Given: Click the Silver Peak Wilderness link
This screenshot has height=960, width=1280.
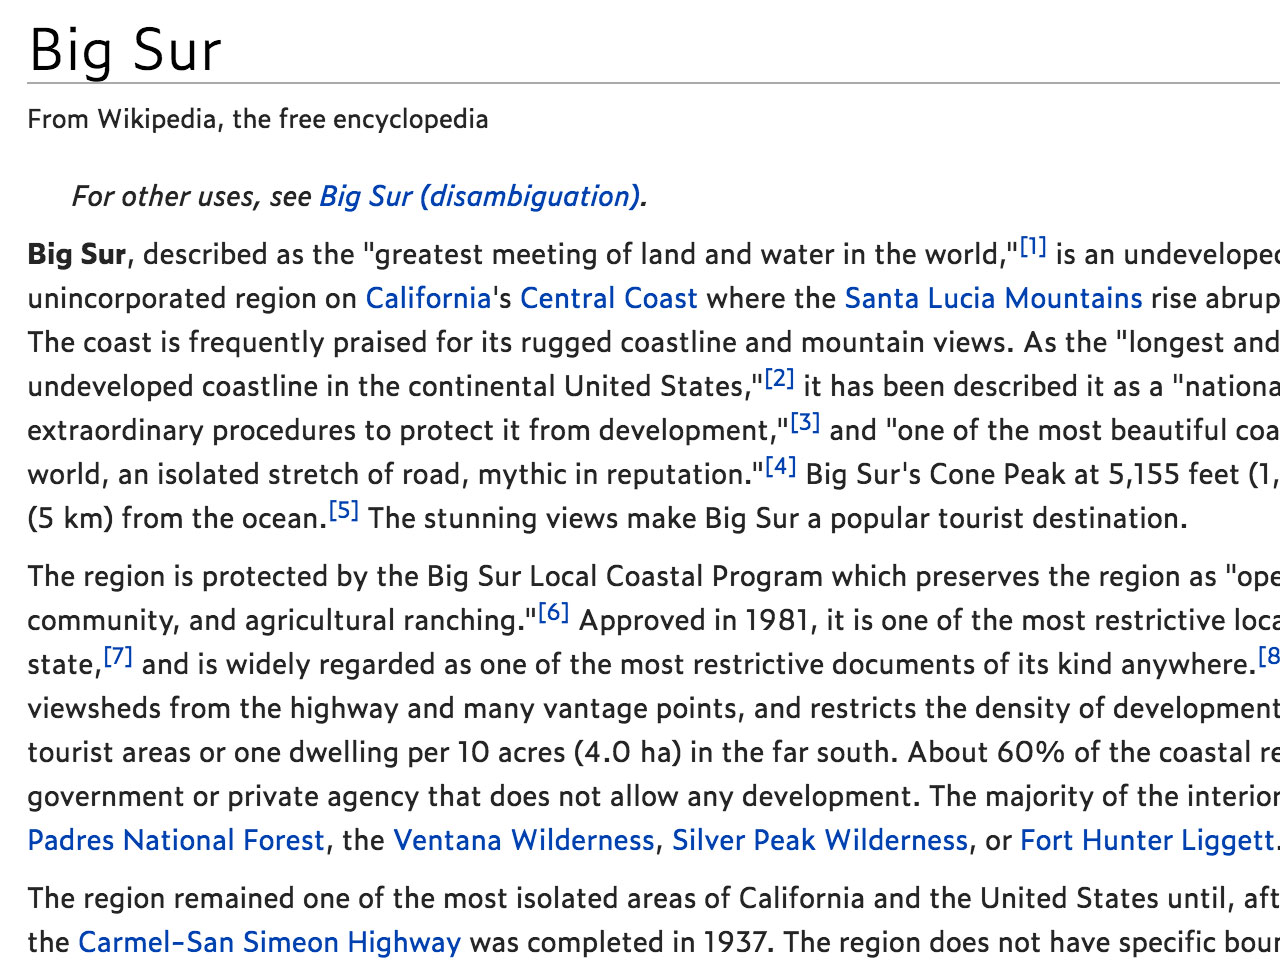Looking at the screenshot, I should (820, 840).
